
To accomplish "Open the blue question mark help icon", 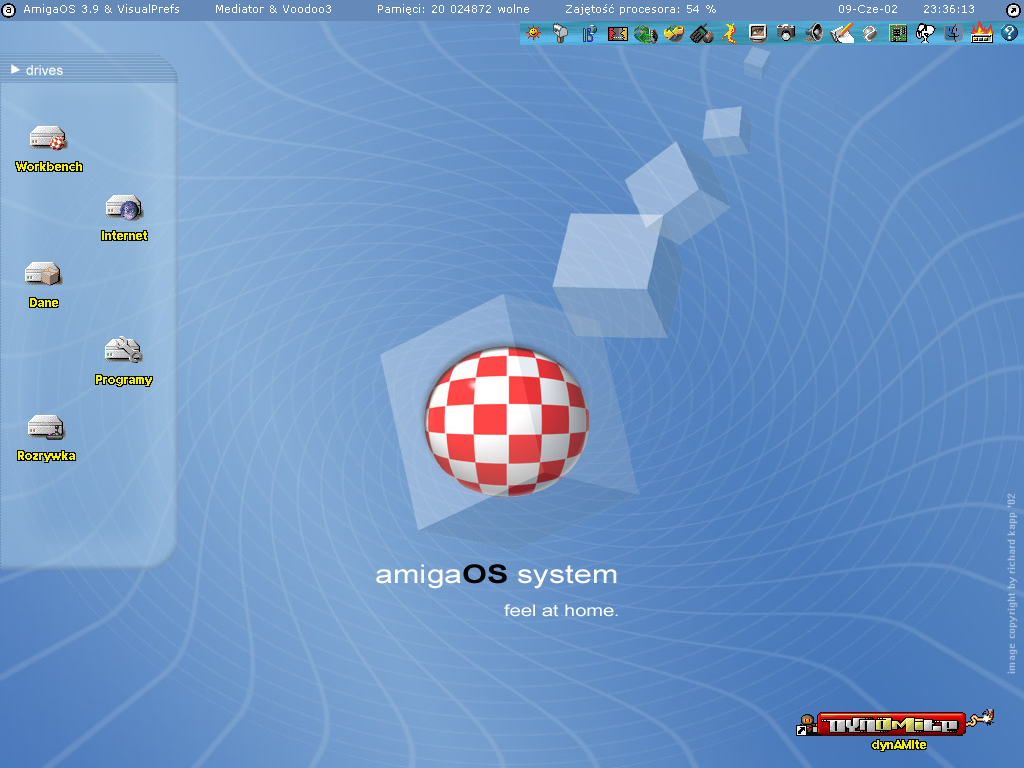I will [1010, 33].
